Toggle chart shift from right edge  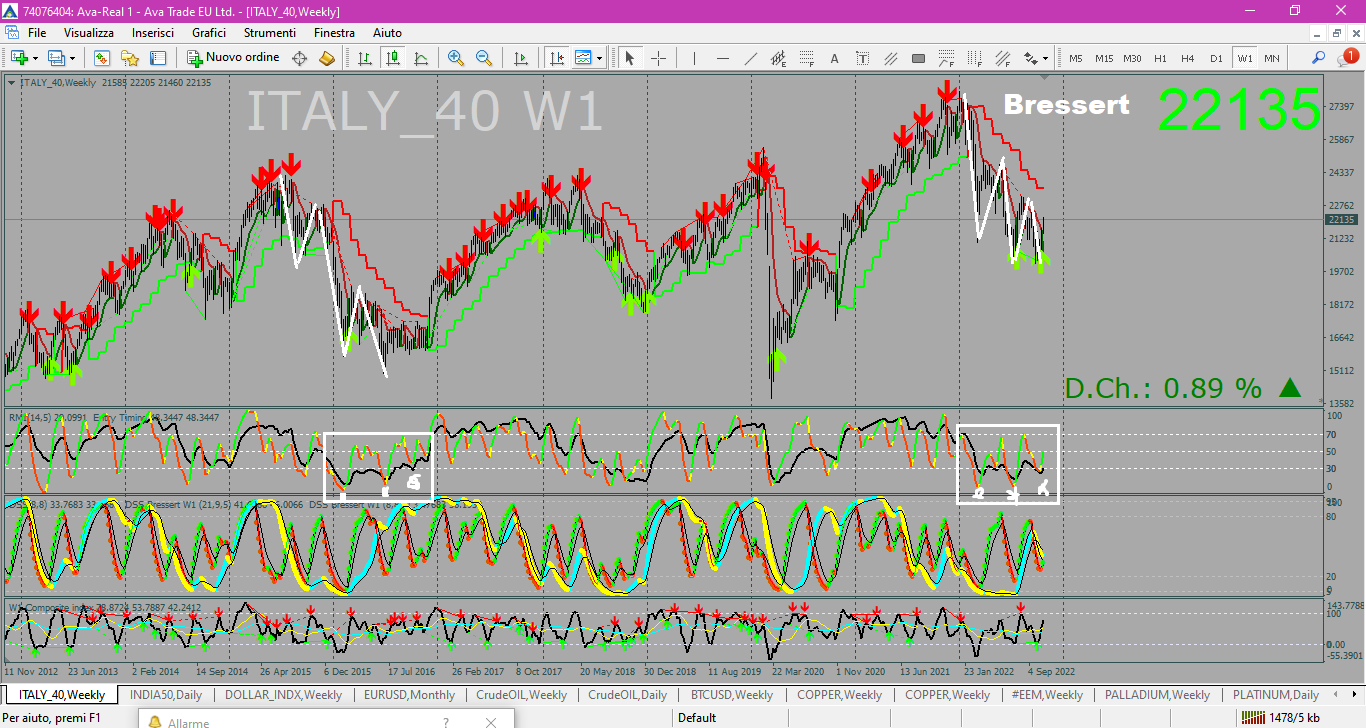point(557,58)
